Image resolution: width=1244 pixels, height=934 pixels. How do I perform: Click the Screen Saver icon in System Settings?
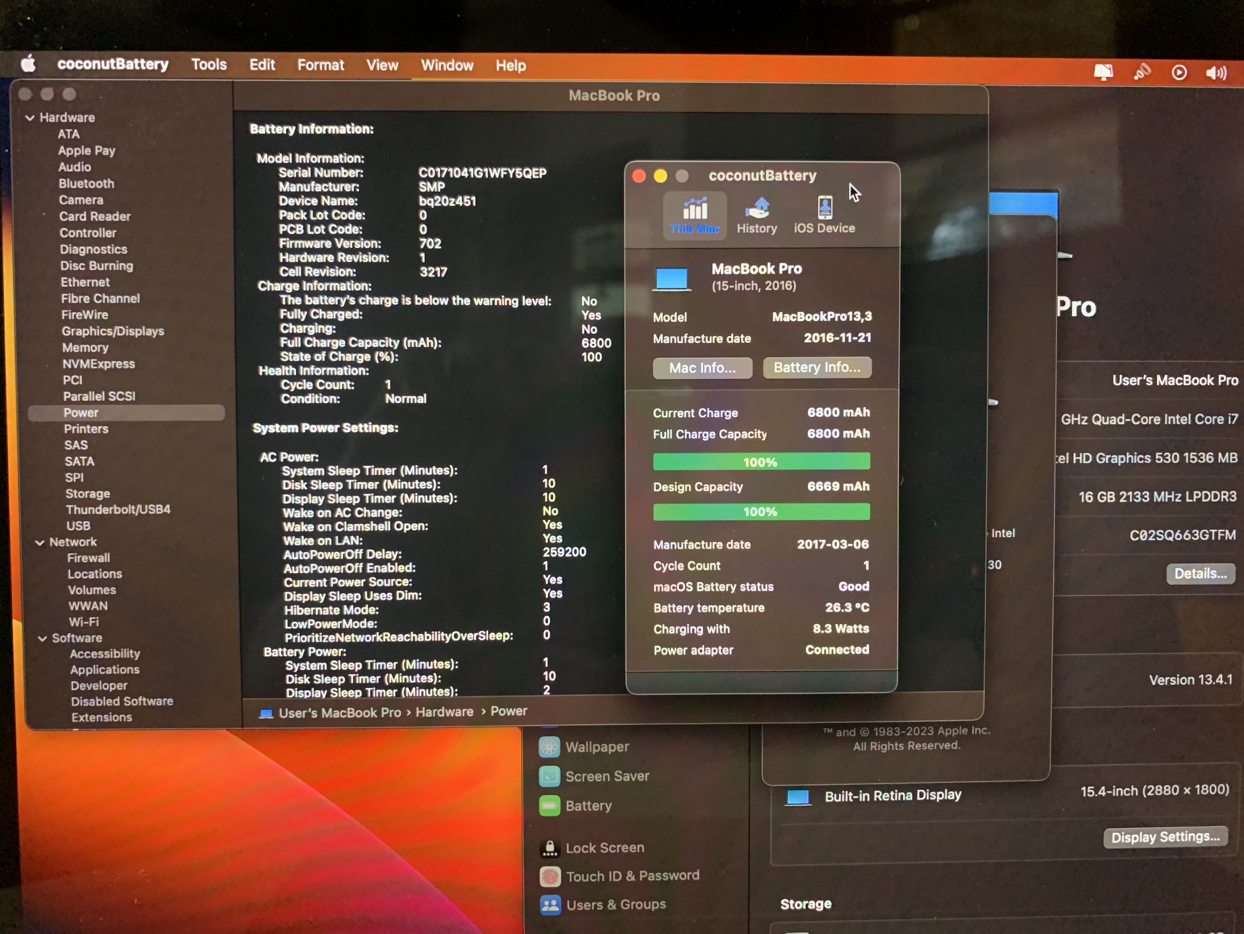click(x=549, y=776)
